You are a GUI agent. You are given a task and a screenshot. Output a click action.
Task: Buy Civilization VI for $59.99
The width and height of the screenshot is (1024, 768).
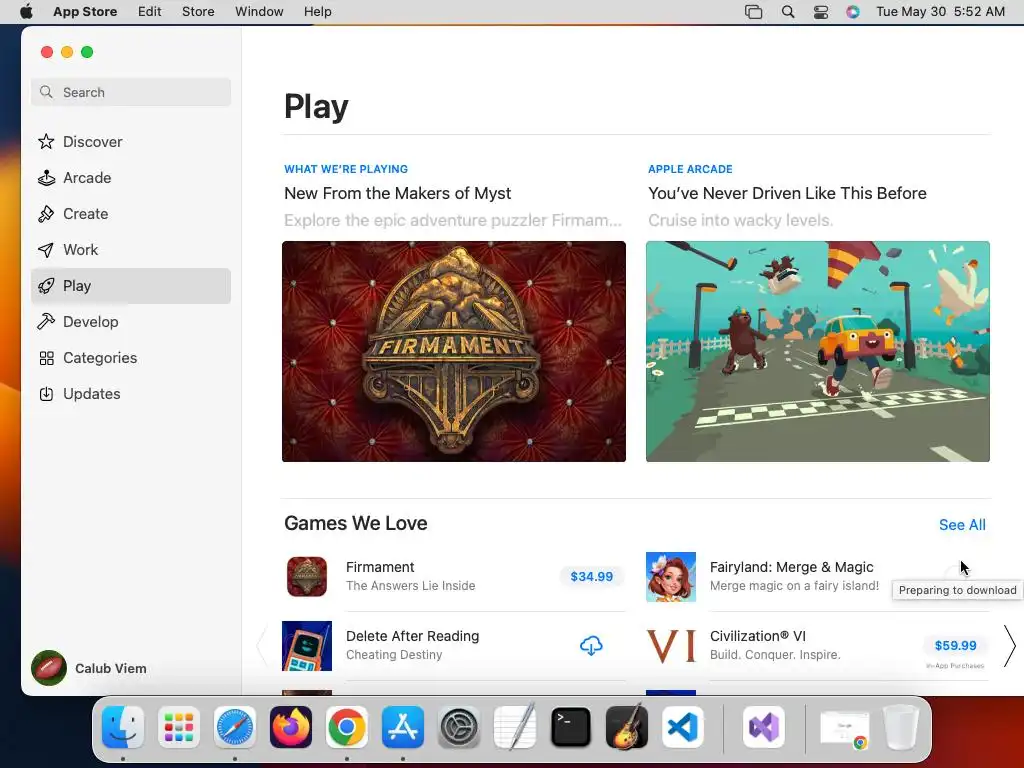[x=955, y=645]
